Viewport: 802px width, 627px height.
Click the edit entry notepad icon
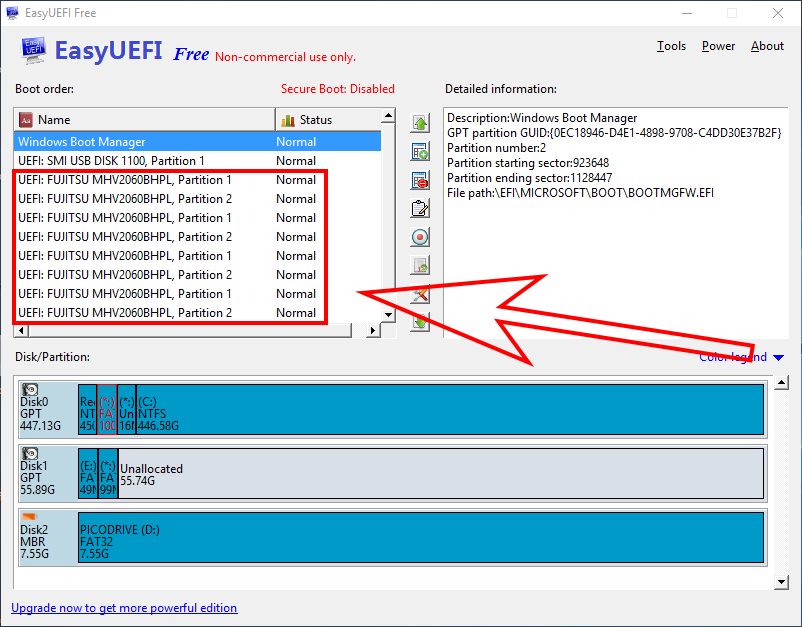(420, 209)
